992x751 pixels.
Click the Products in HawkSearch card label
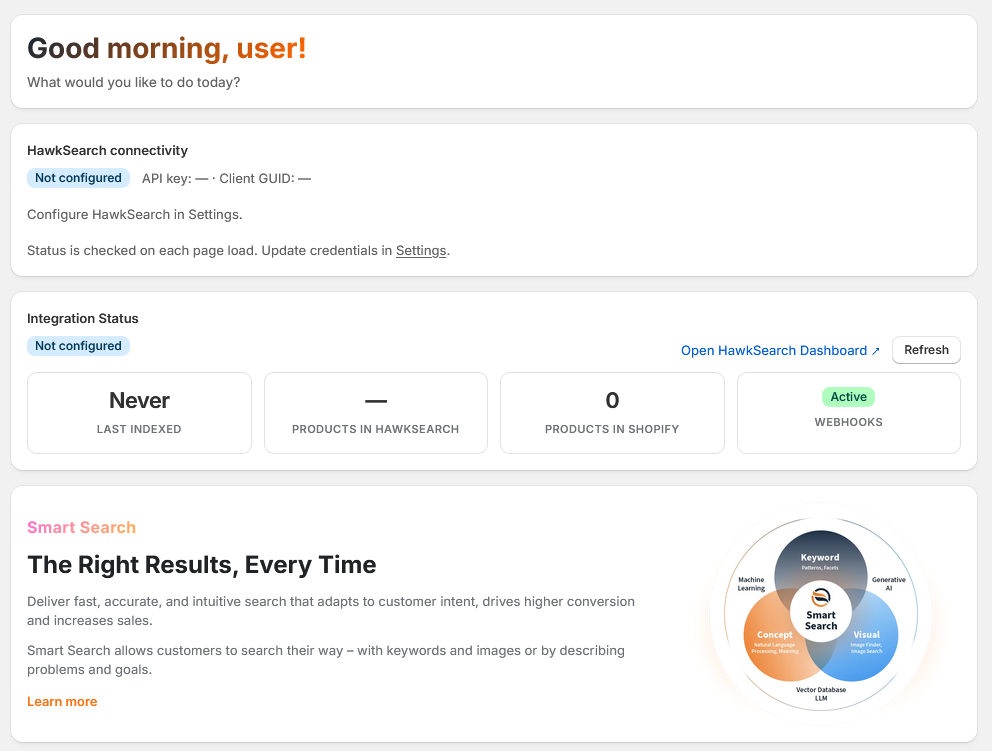click(375, 429)
